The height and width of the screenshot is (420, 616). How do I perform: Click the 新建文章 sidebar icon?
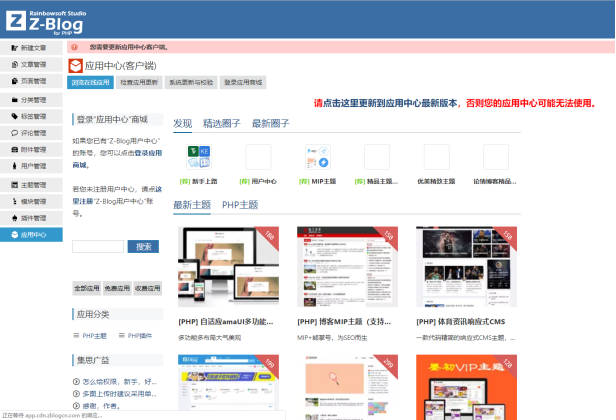[x=13, y=47]
